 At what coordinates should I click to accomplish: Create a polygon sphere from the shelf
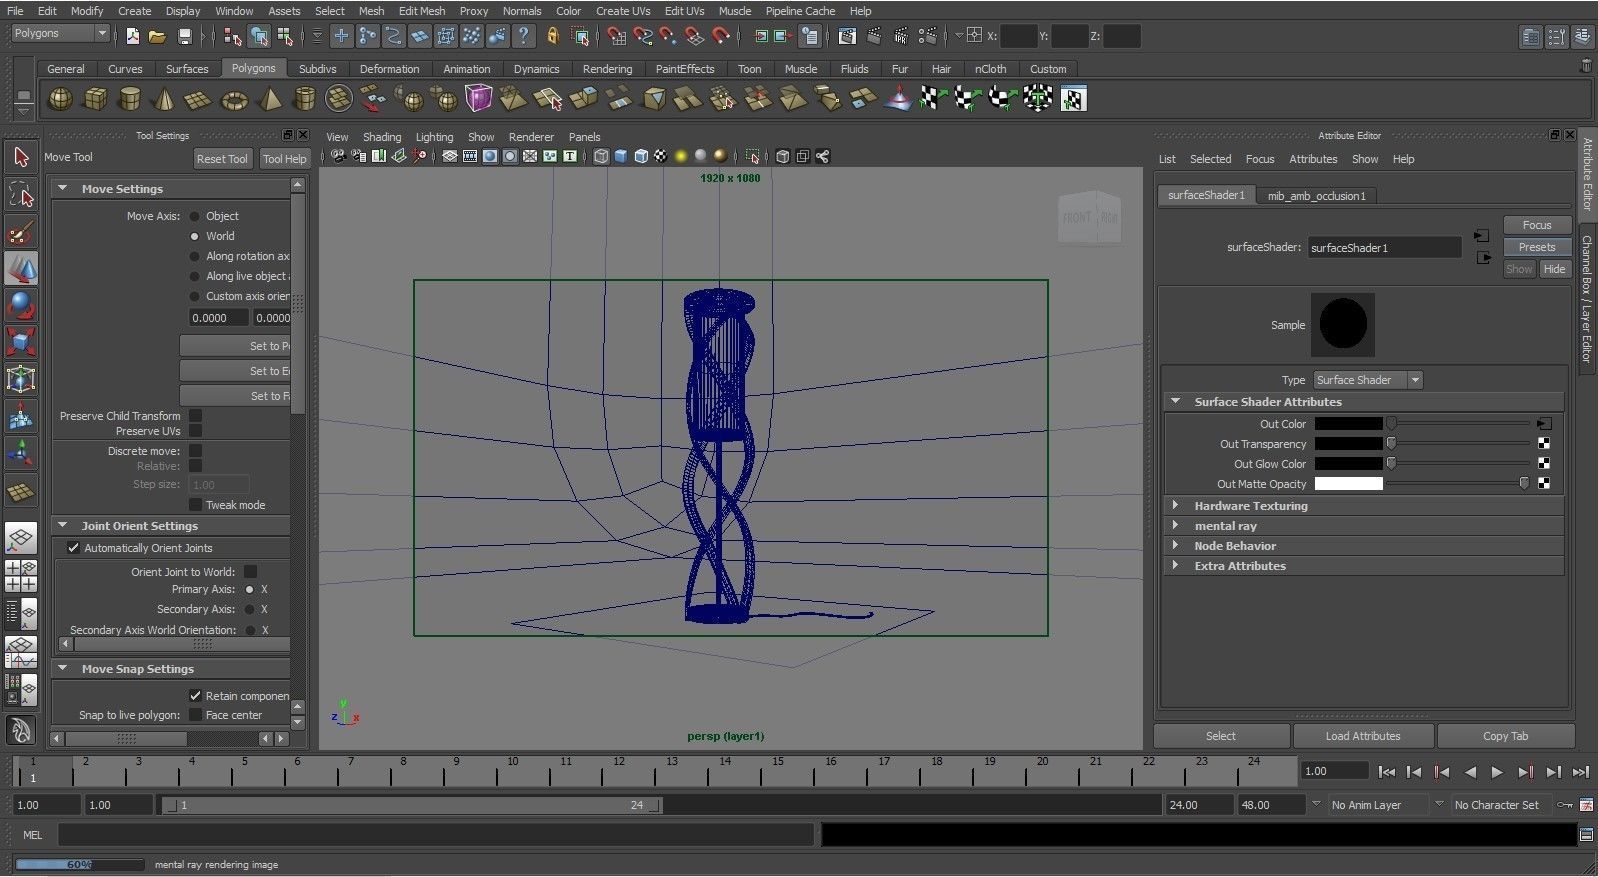pos(61,99)
